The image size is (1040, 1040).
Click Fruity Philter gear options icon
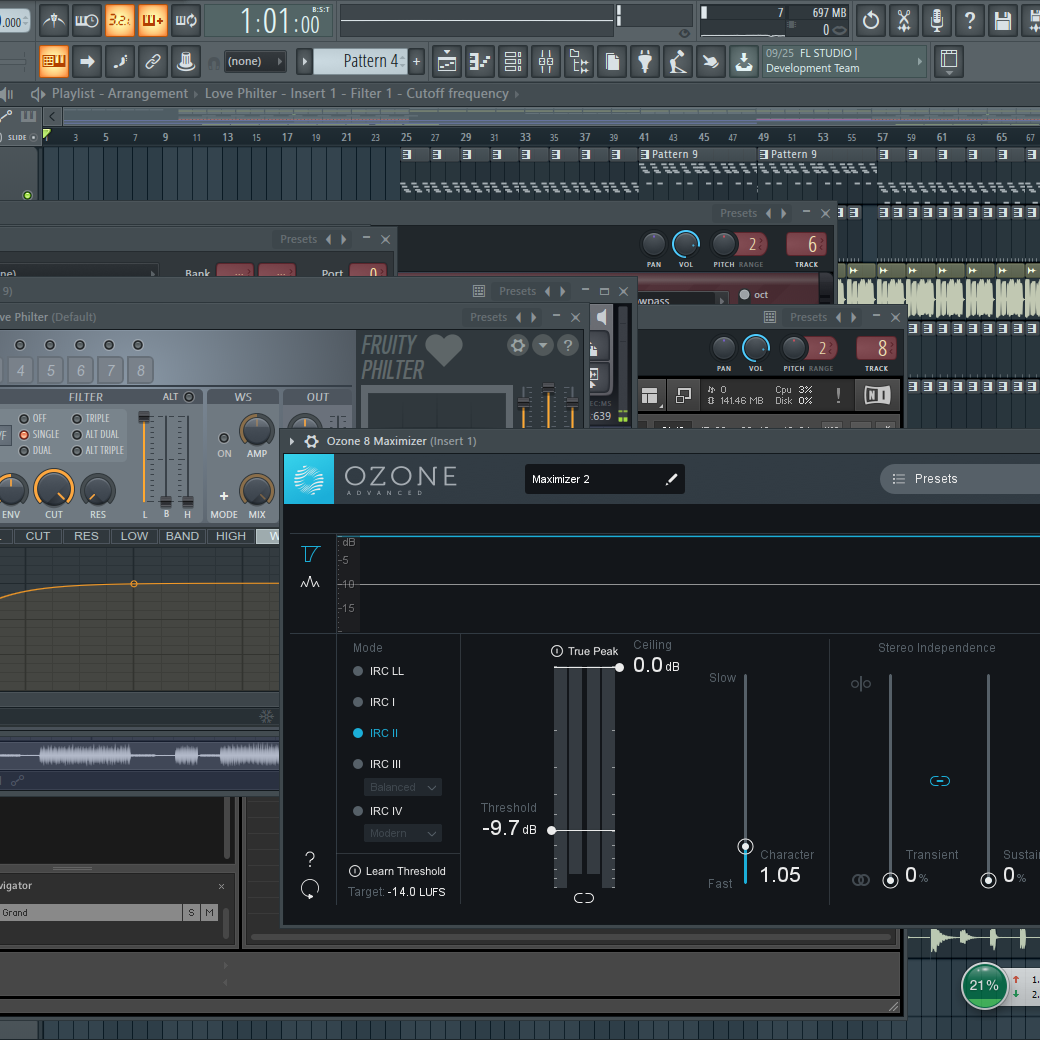coord(518,345)
